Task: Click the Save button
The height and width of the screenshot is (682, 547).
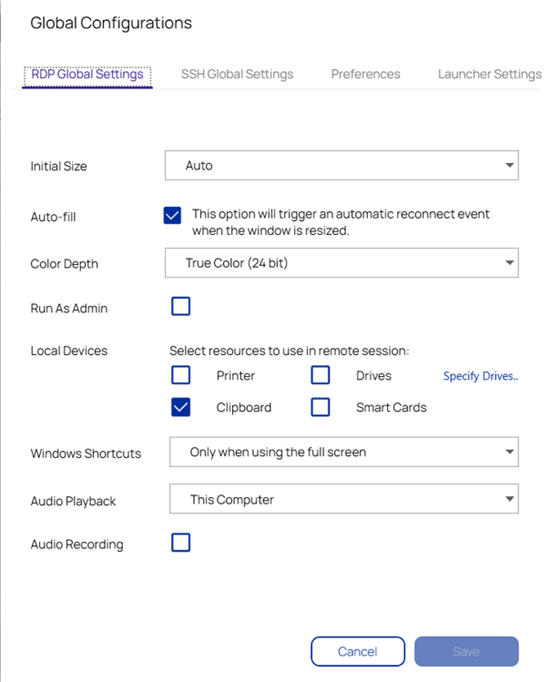Action: pos(466,651)
